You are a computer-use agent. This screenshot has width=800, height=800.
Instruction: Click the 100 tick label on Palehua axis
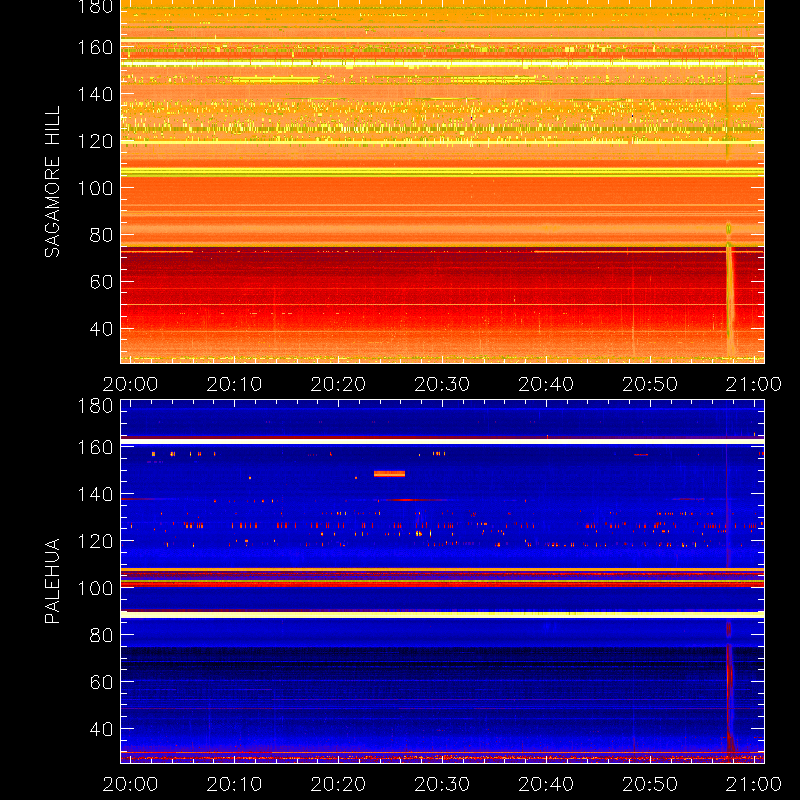click(x=95, y=588)
